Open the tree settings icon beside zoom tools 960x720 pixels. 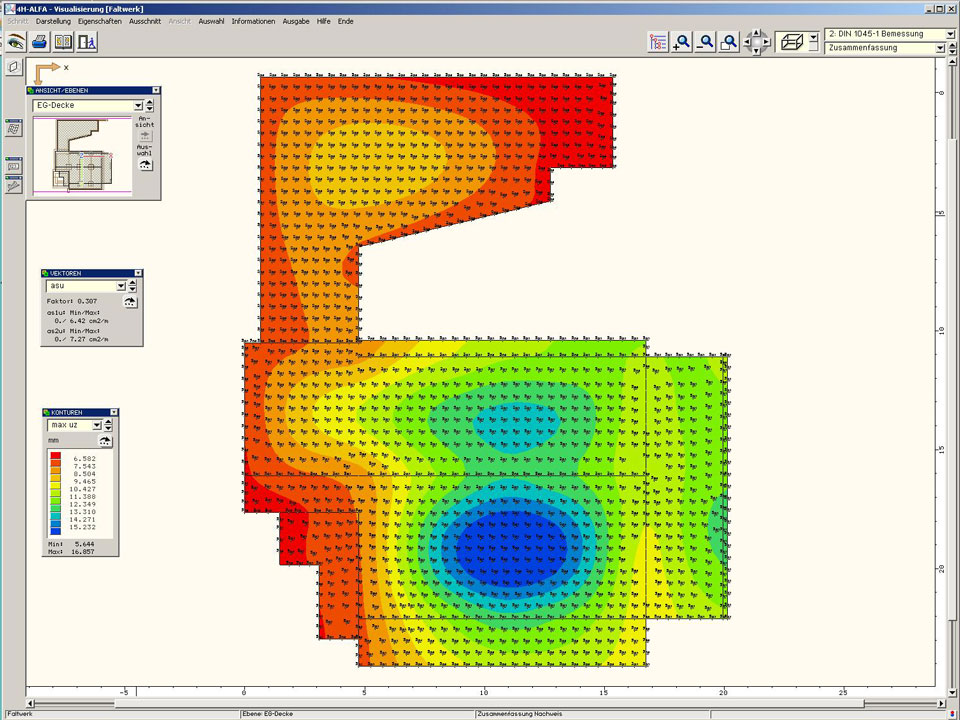(x=657, y=42)
